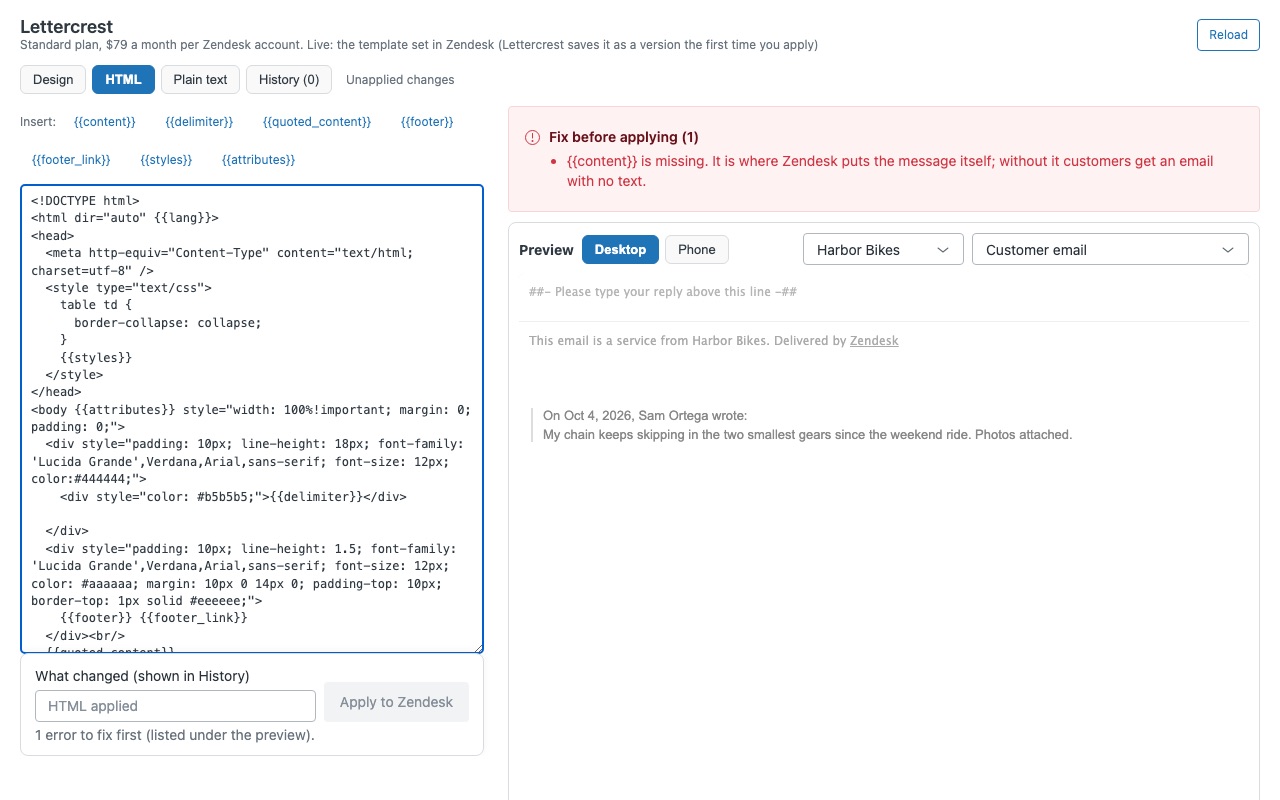Click inside the HTML template editor
The image size is (1280, 800).
252,418
